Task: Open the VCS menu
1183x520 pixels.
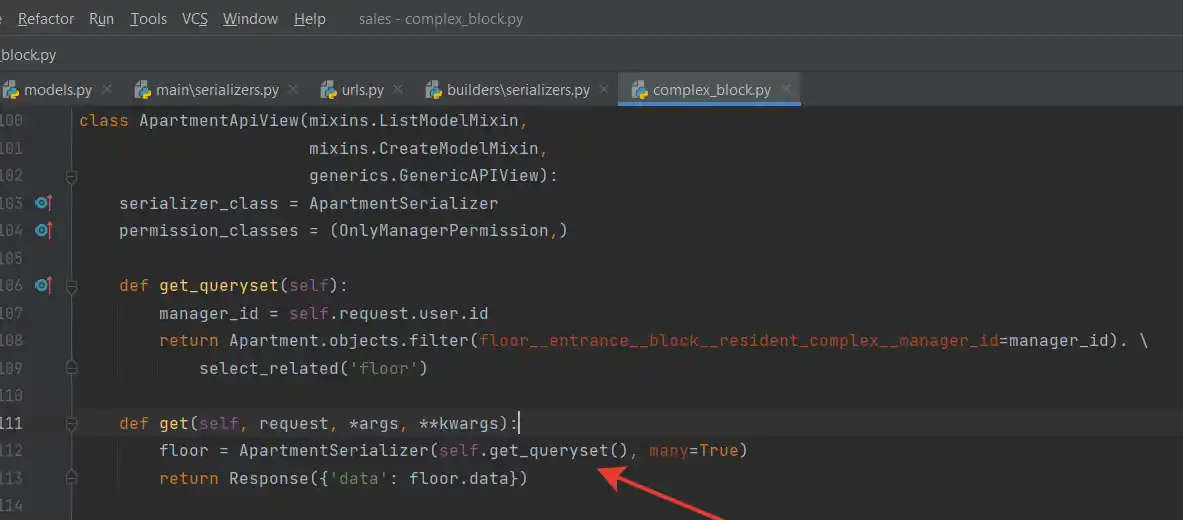Action: point(195,19)
